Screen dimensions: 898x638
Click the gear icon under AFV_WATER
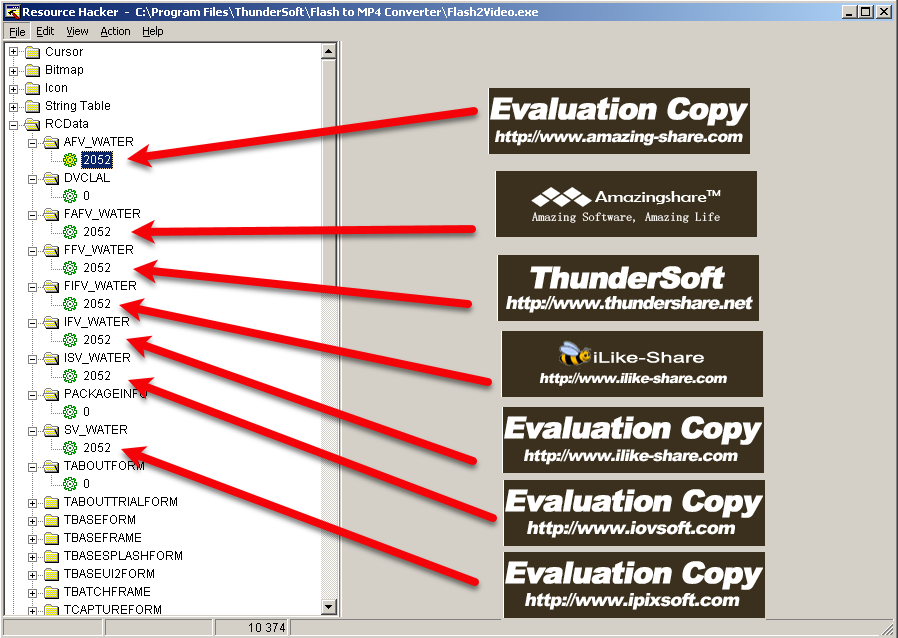(70, 160)
